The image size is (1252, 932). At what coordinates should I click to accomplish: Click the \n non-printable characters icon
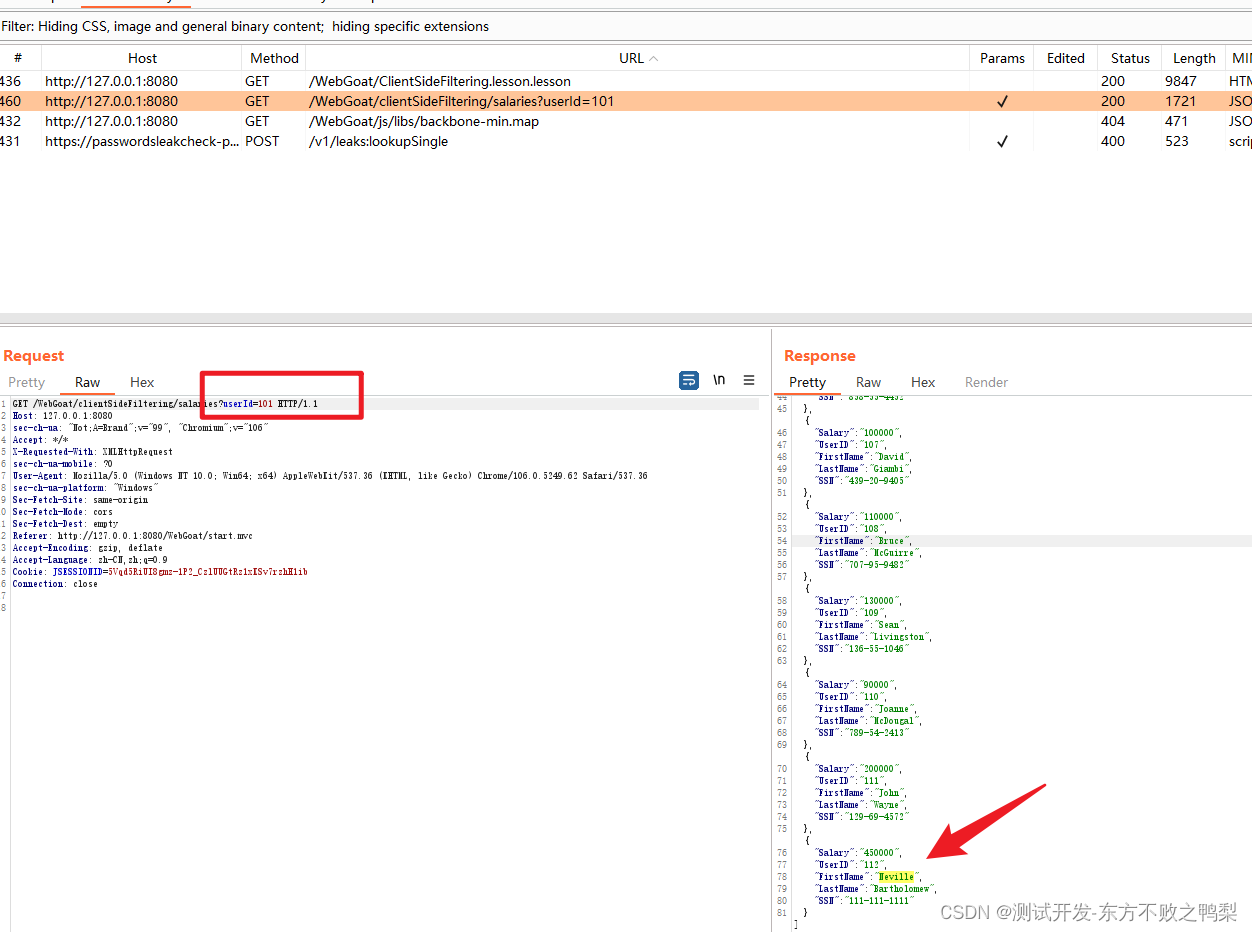(x=719, y=380)
